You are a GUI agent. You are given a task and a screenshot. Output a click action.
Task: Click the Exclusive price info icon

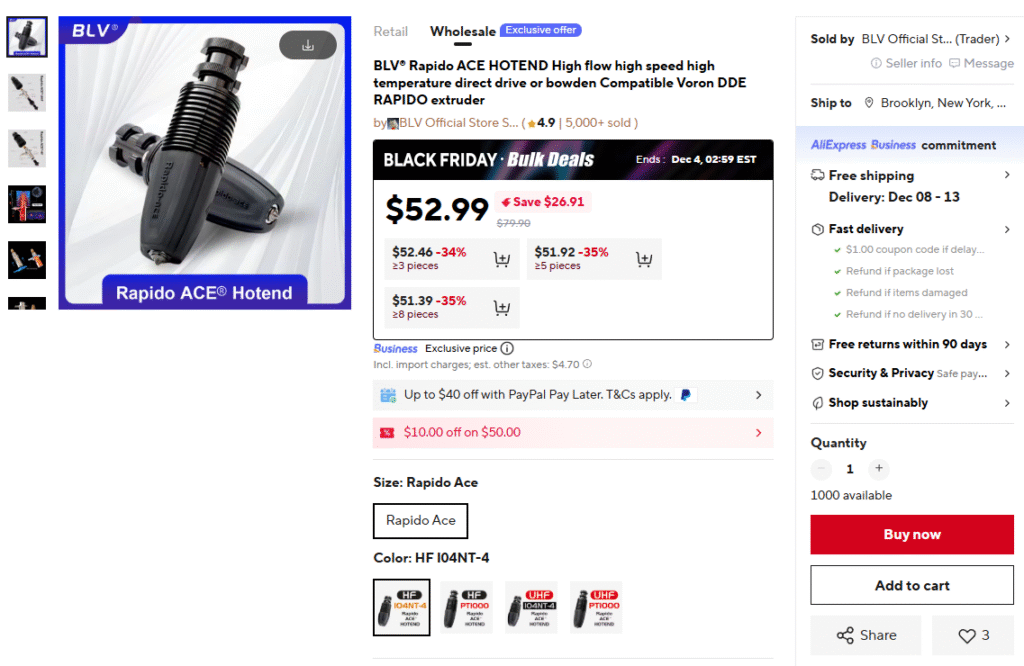click(507, 349)
